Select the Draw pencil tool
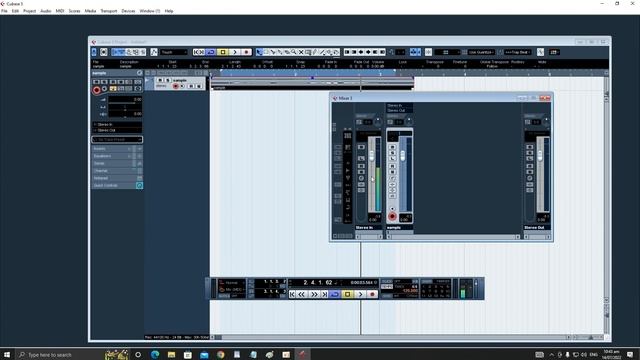 [315, 52]
